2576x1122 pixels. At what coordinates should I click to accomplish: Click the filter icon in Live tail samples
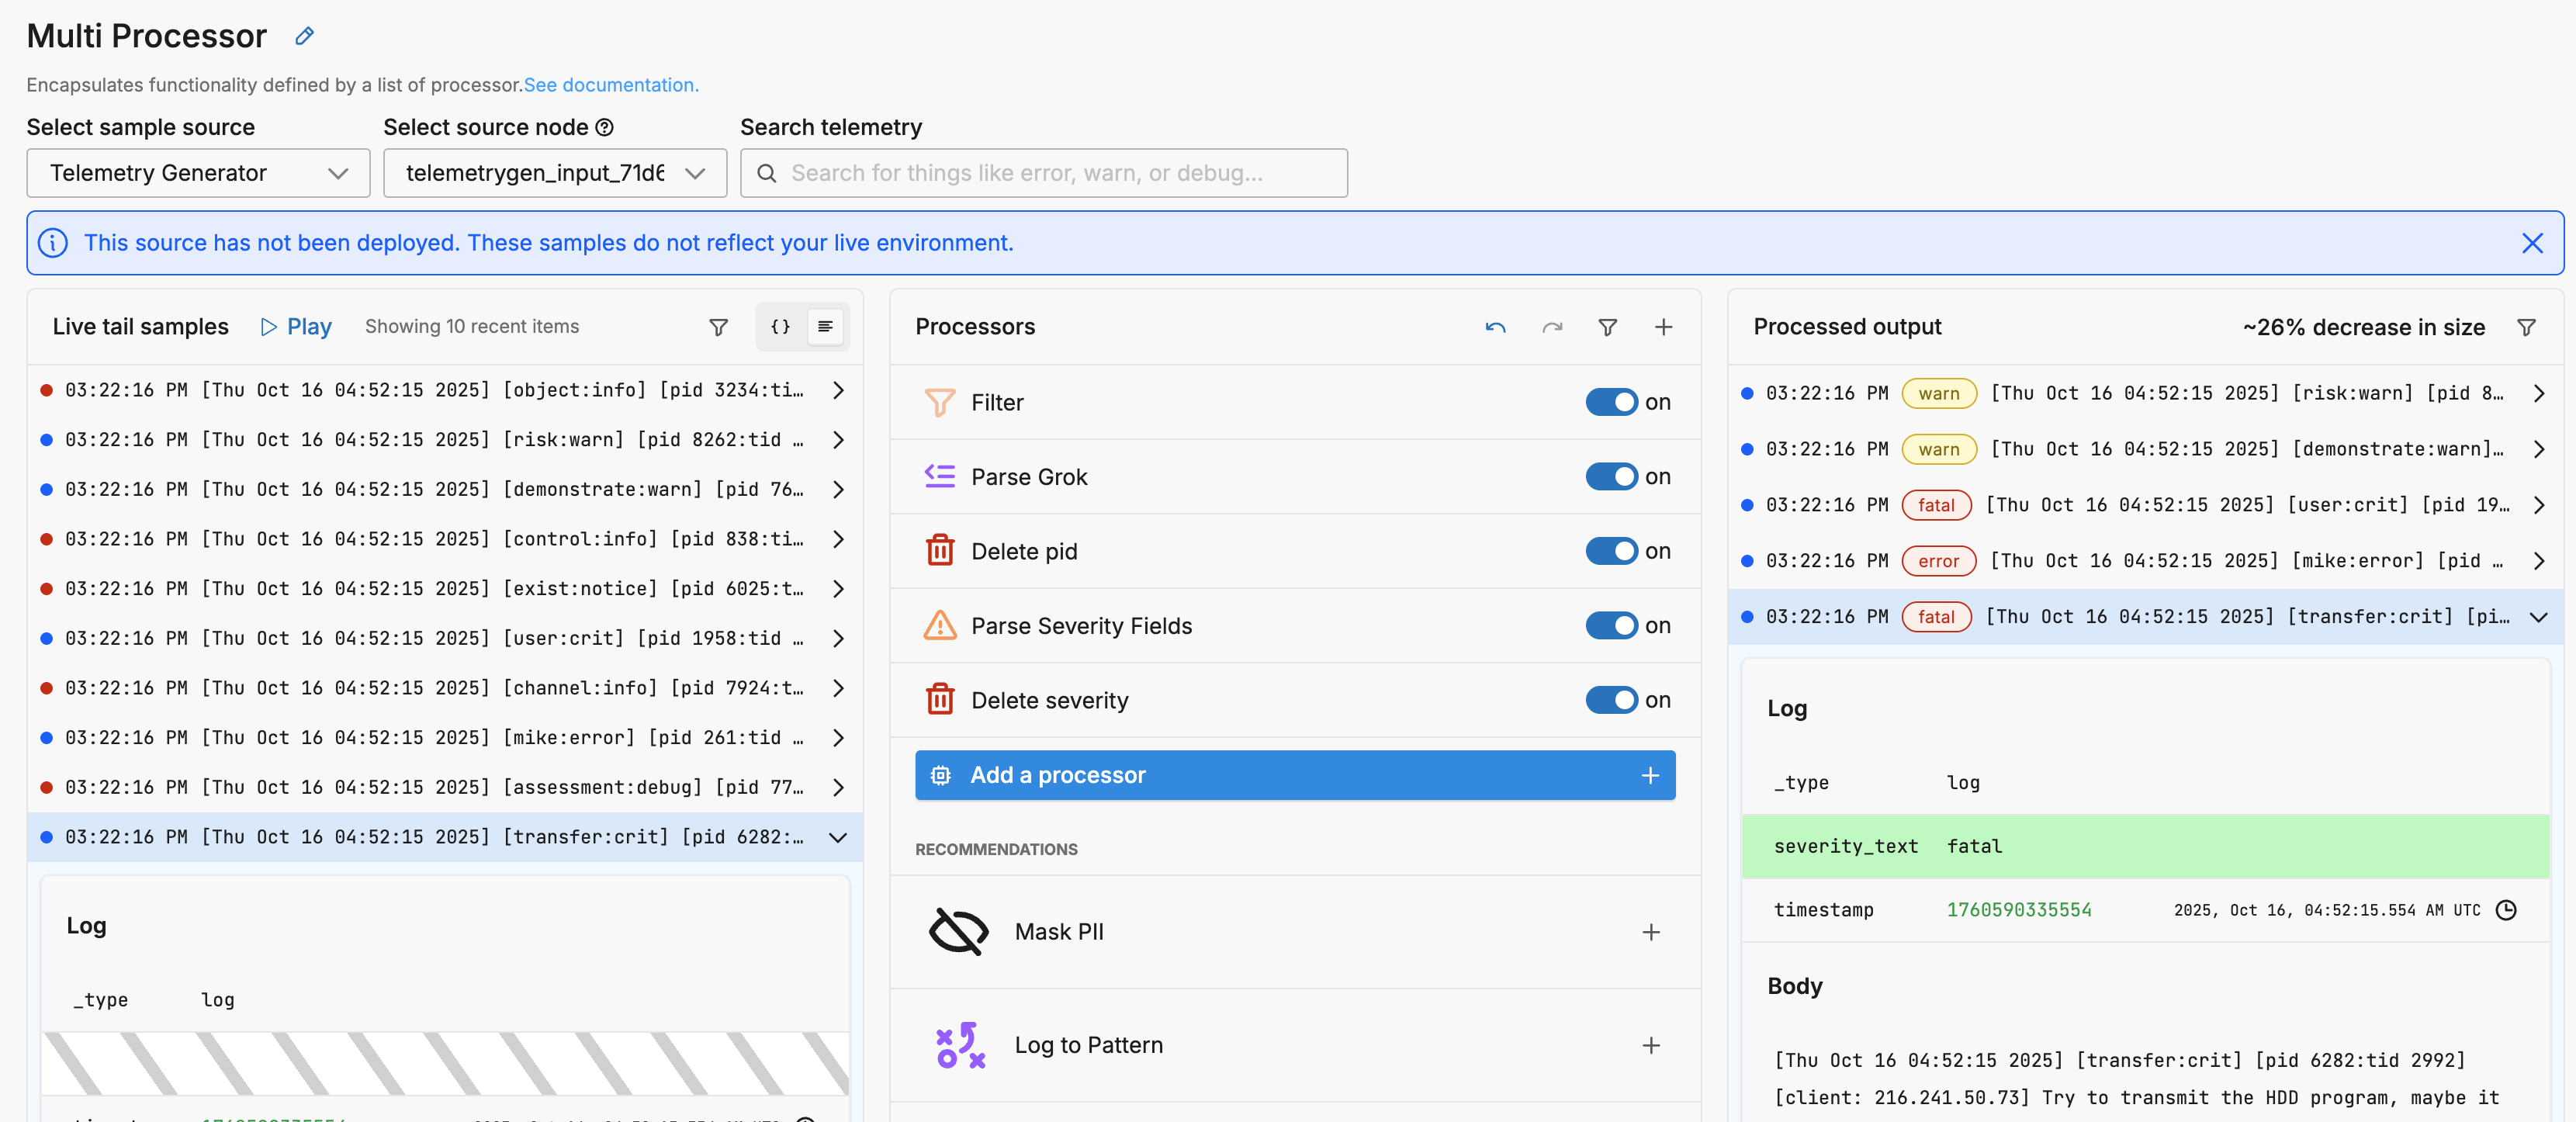[x=718, y=327]
